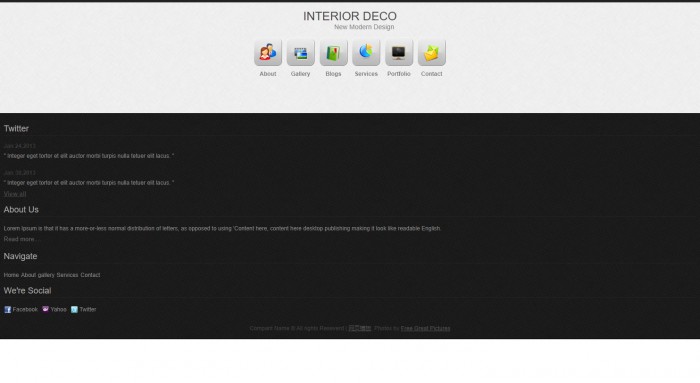Select About in the Navigate links
Screen dimensions: 700x383
[28, 275]
